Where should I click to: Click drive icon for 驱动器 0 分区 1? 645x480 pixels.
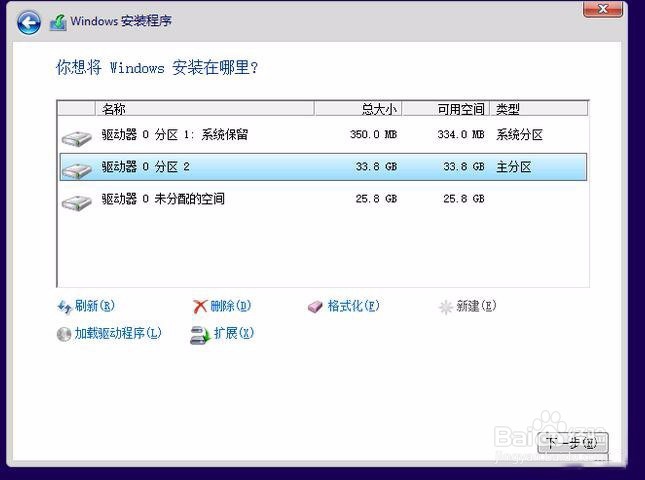(x=77, y=138)
